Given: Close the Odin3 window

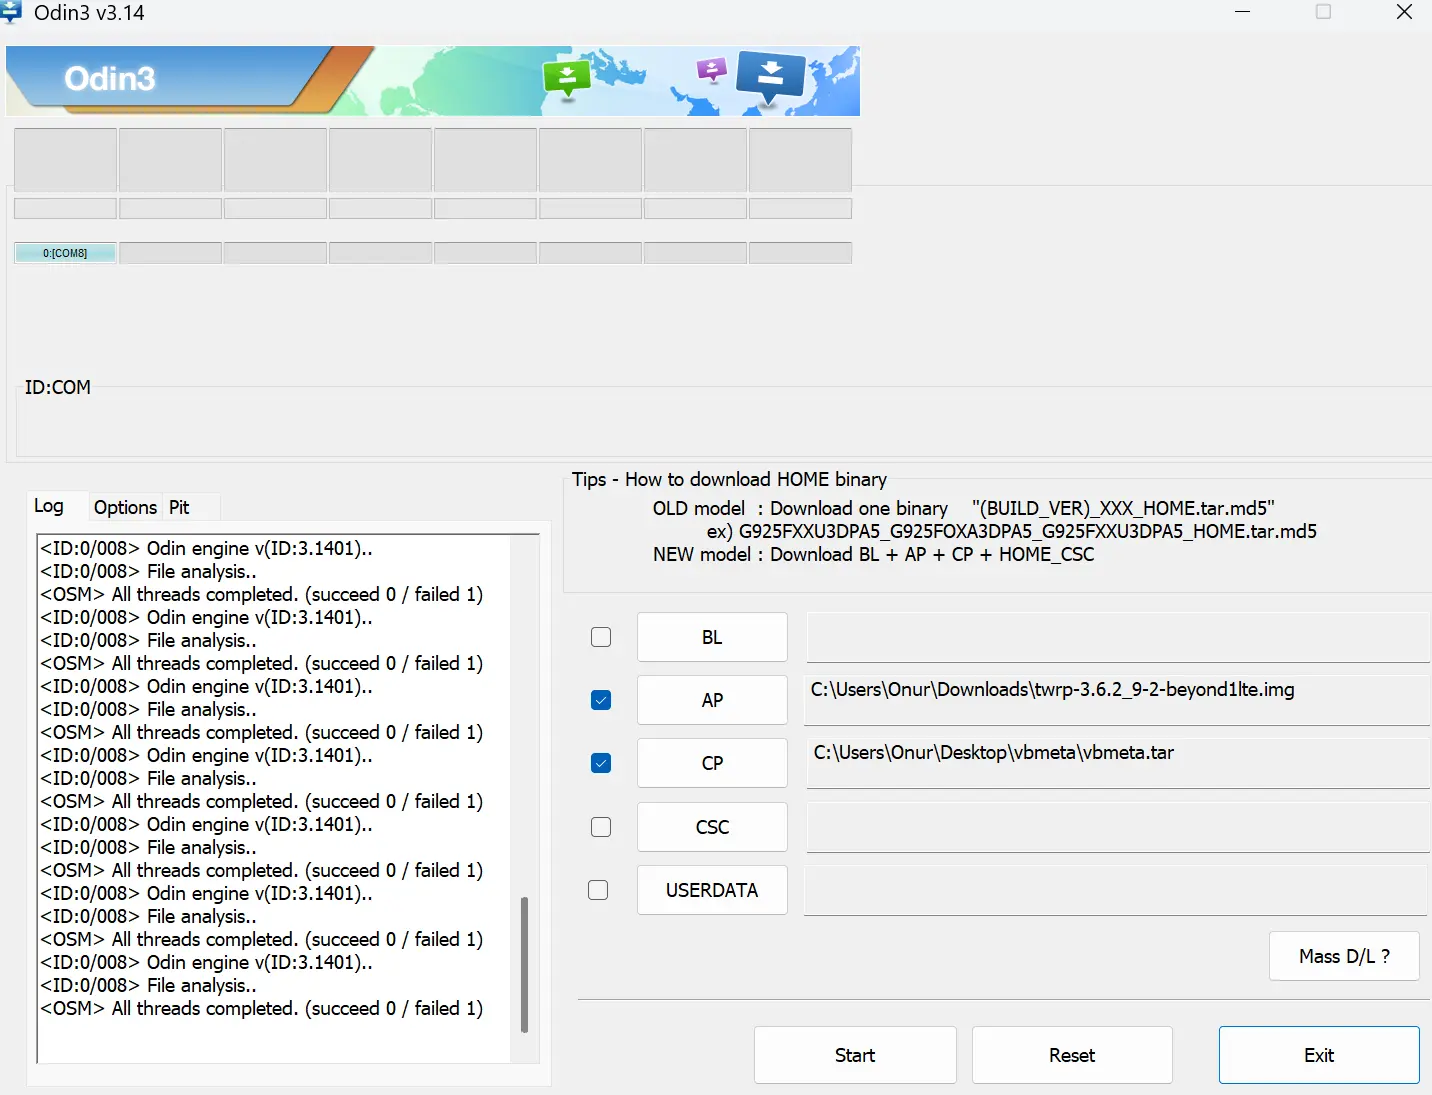Looking at the screenshot, I should click(1404, 12).
